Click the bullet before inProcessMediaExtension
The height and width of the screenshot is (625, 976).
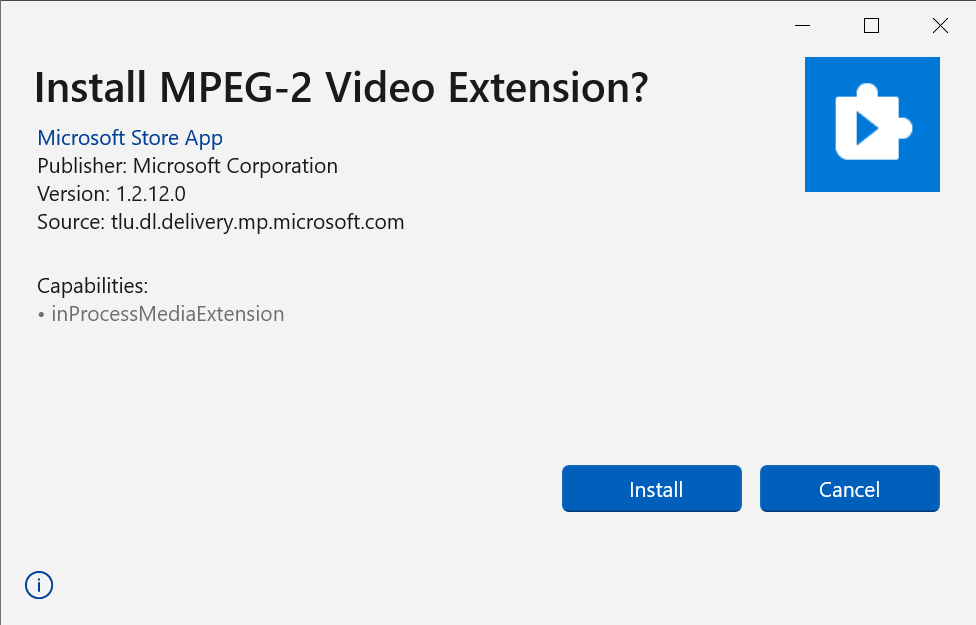tap(41, 315)
